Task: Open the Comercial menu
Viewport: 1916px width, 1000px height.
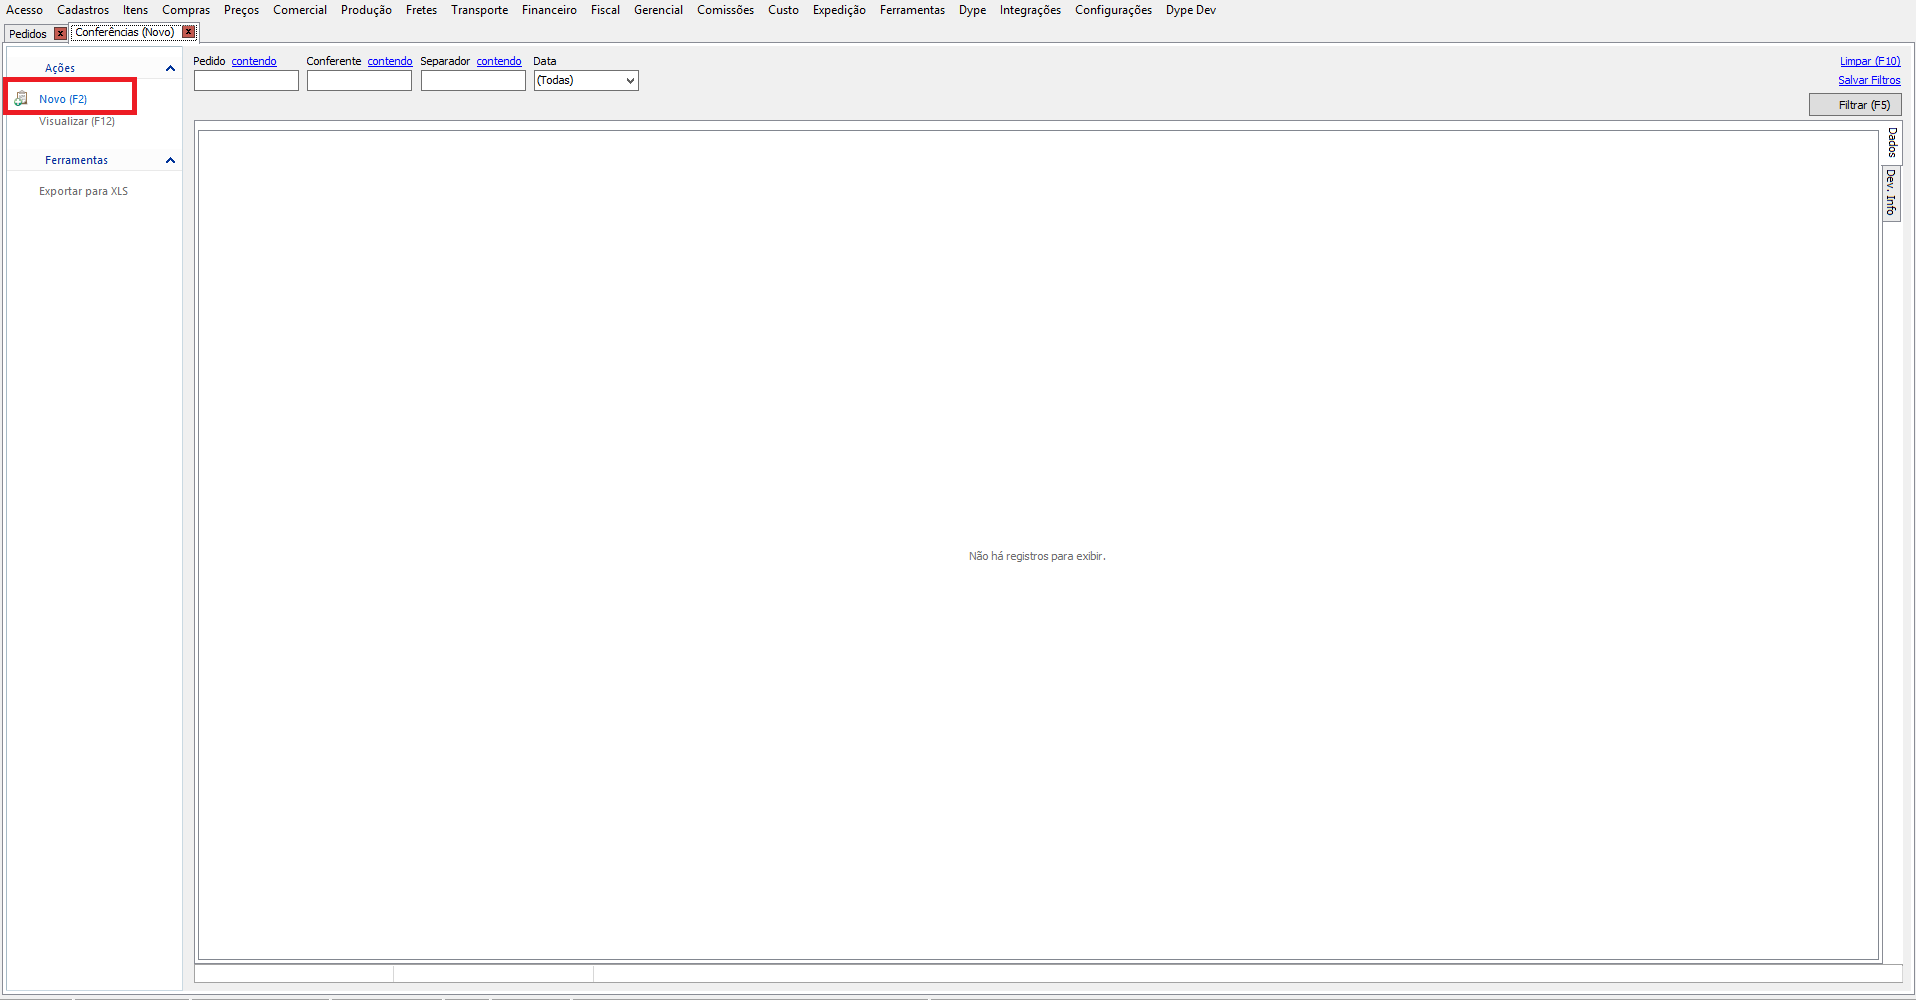Action: [300, 10]
